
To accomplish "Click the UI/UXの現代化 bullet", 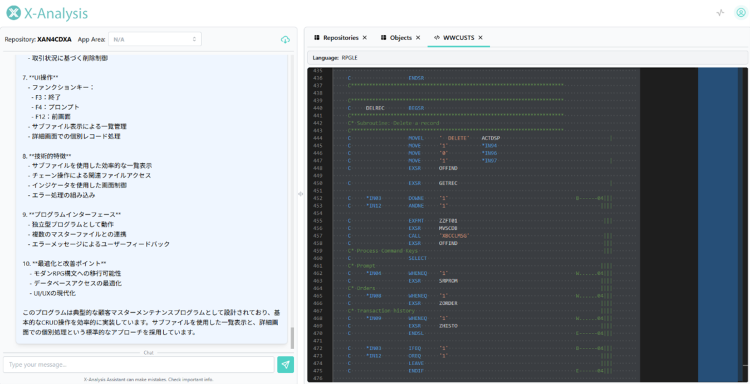I will coord(52,293).
